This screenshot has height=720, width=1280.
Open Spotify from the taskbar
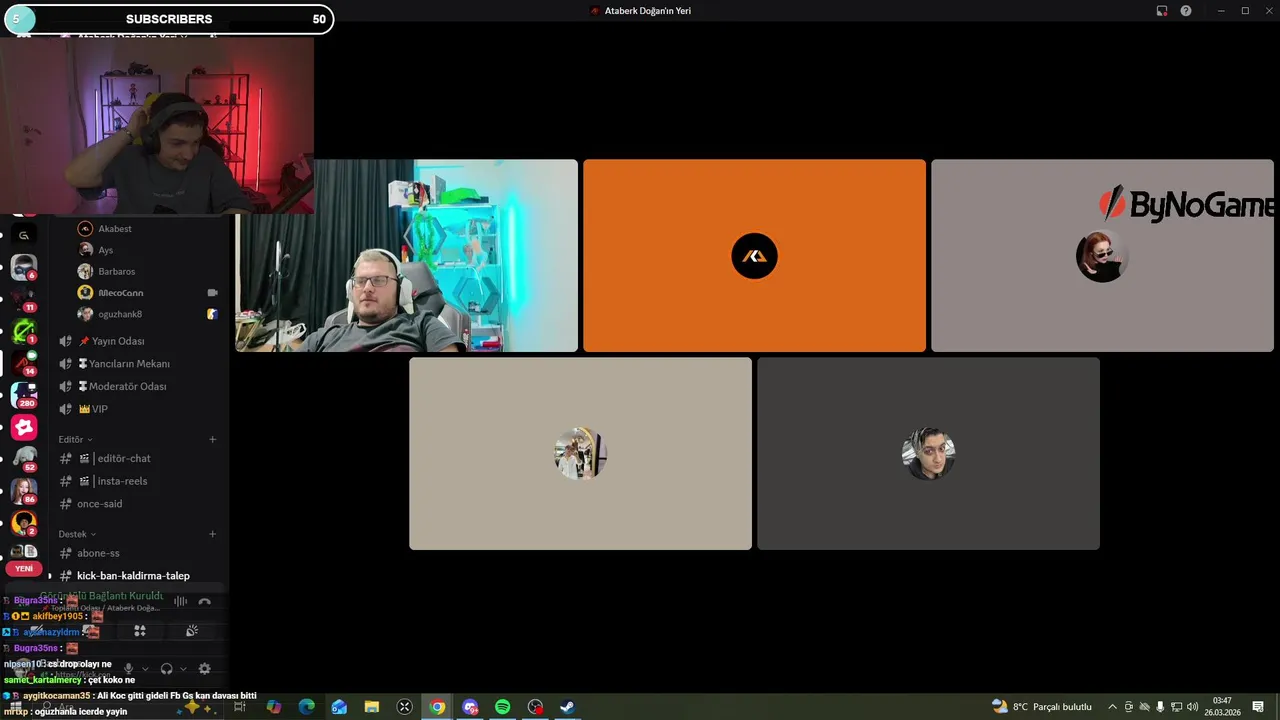503,707
